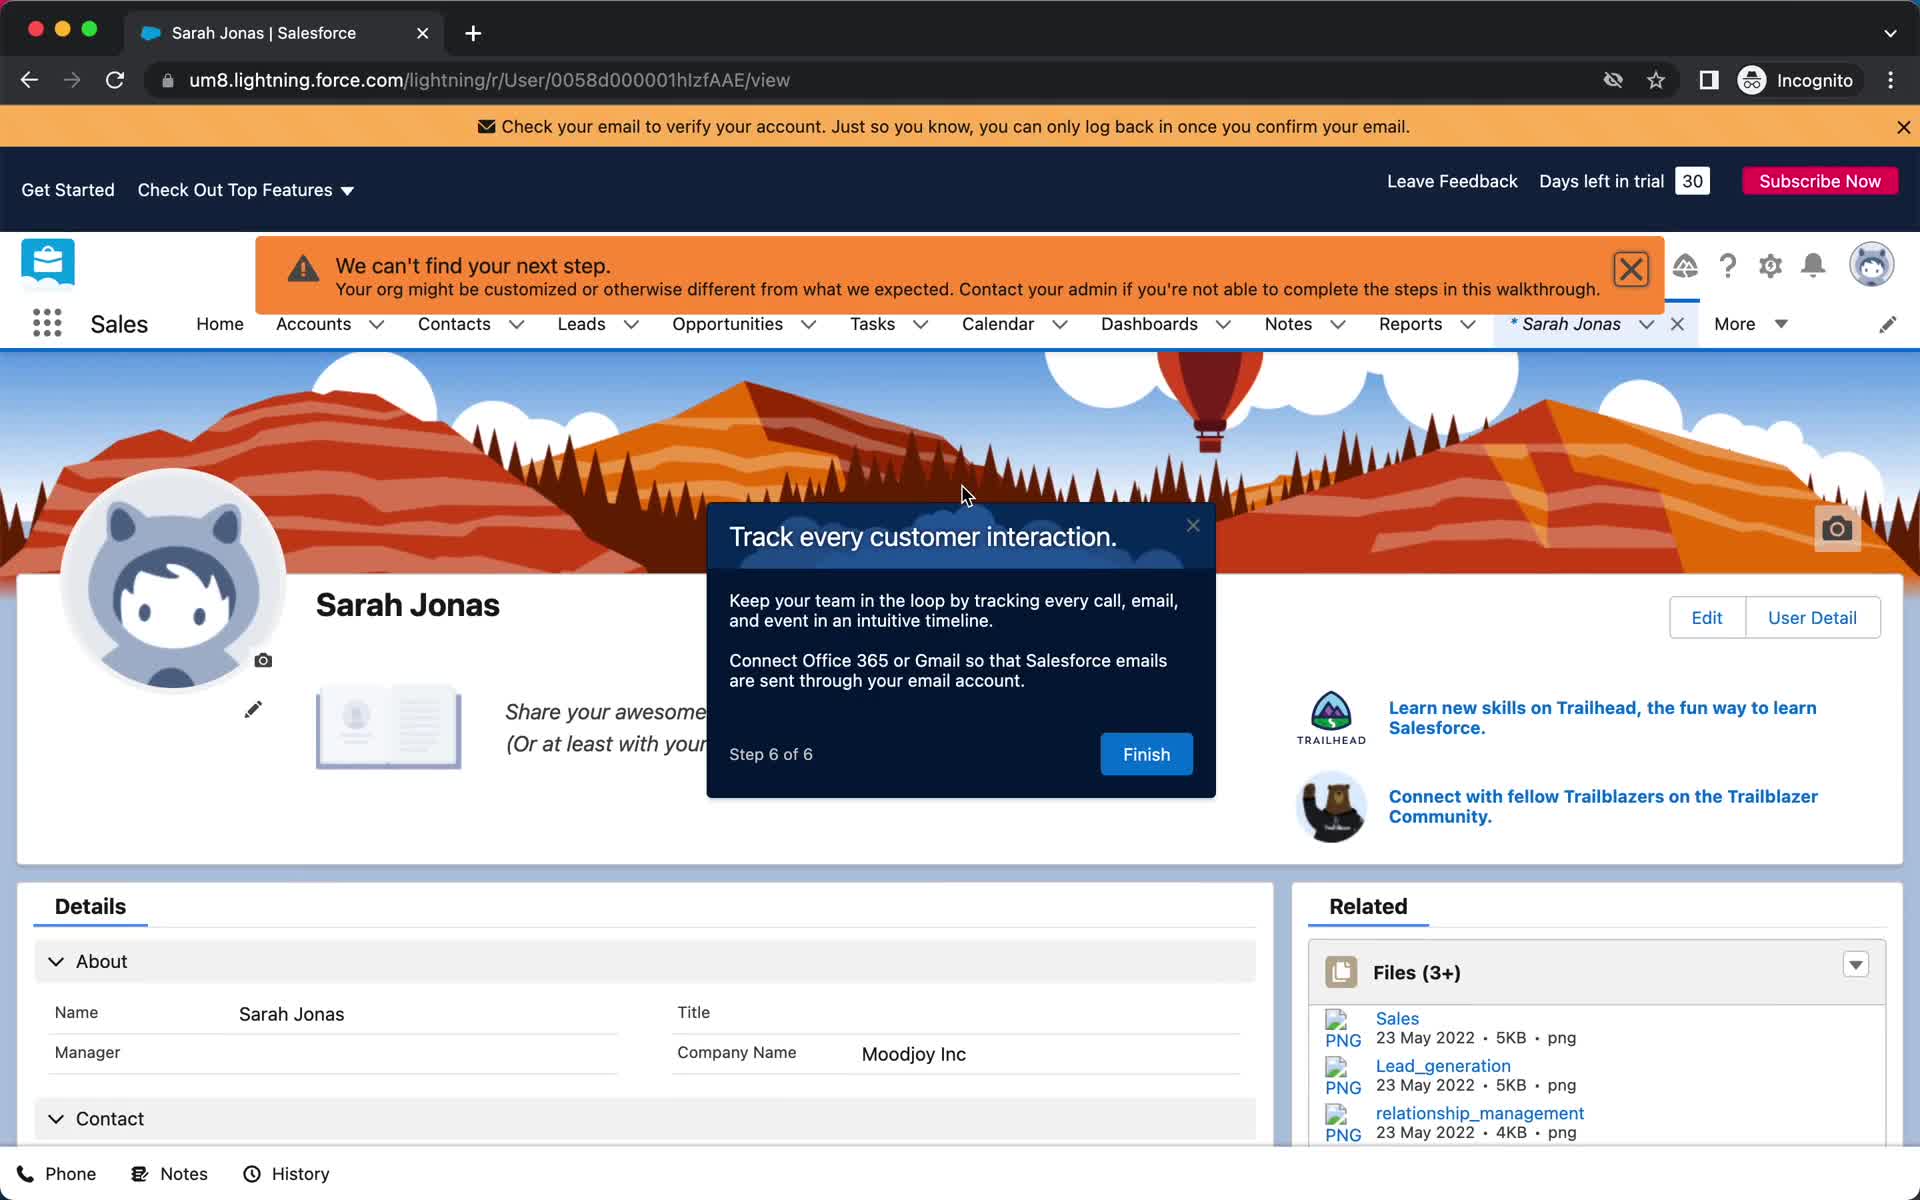Dismiss the orange walkthrough error banner
1920x1200 pixels.
click(x=1631, y=269)
